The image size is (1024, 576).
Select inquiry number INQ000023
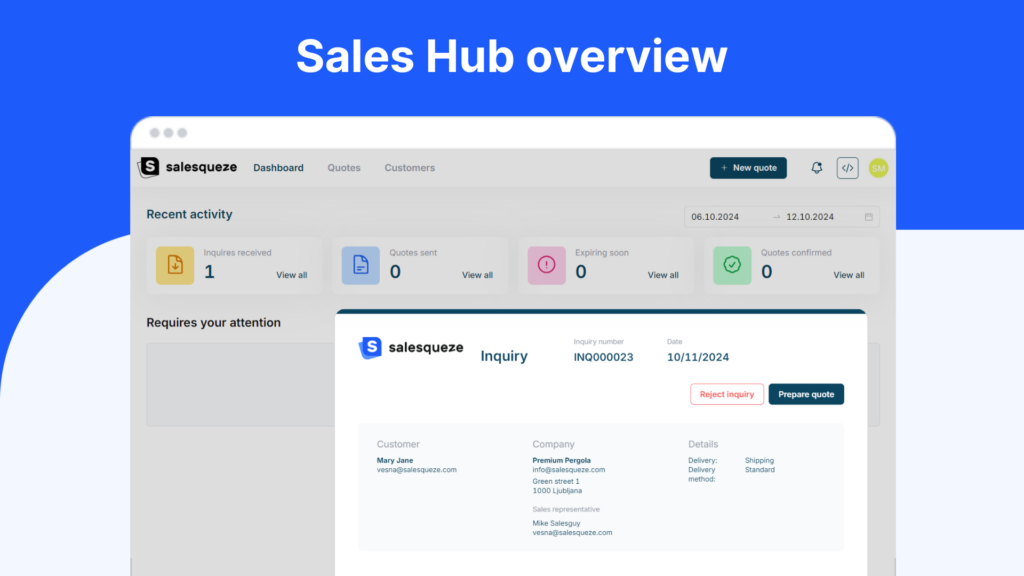click(x=603, y=357)
